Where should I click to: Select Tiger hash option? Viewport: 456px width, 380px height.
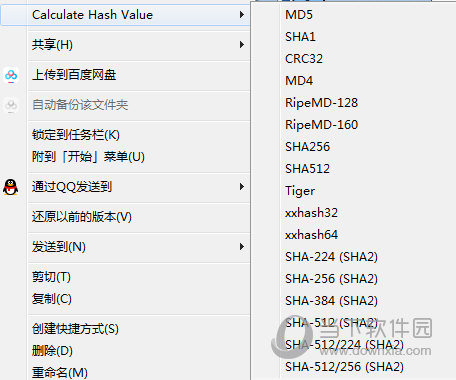click(353, 191)
